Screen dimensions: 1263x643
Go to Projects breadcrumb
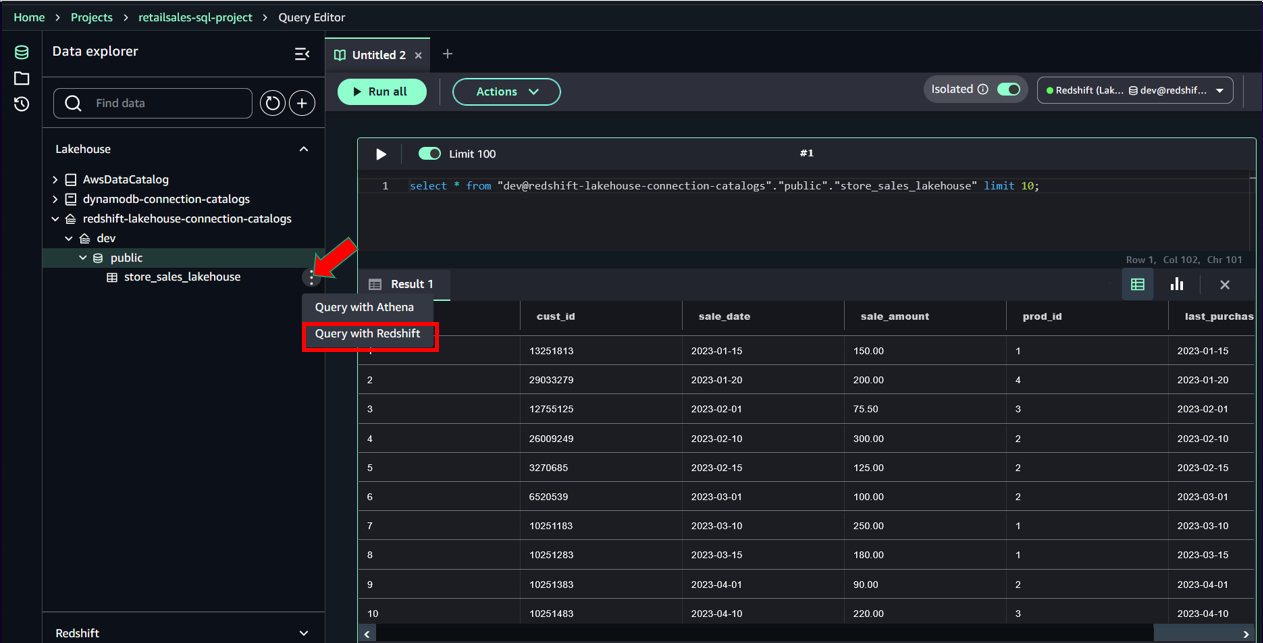pyautogui.click(x=92, y=18)
